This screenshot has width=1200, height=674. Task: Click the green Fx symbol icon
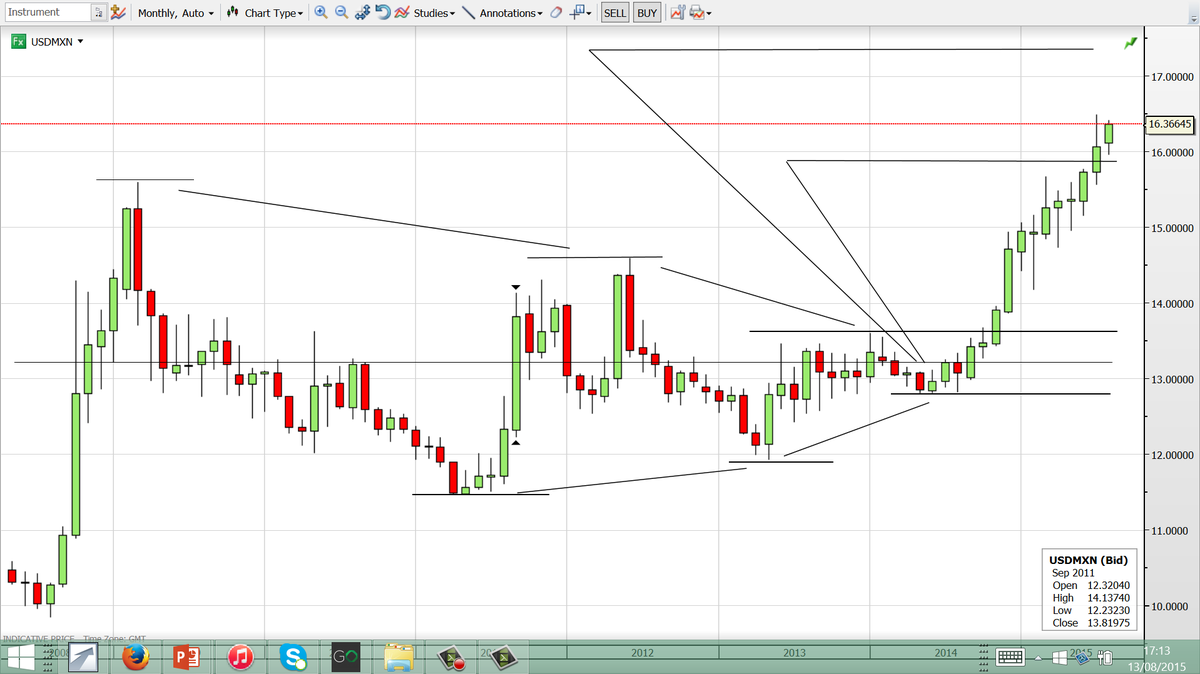pos(18,41)
